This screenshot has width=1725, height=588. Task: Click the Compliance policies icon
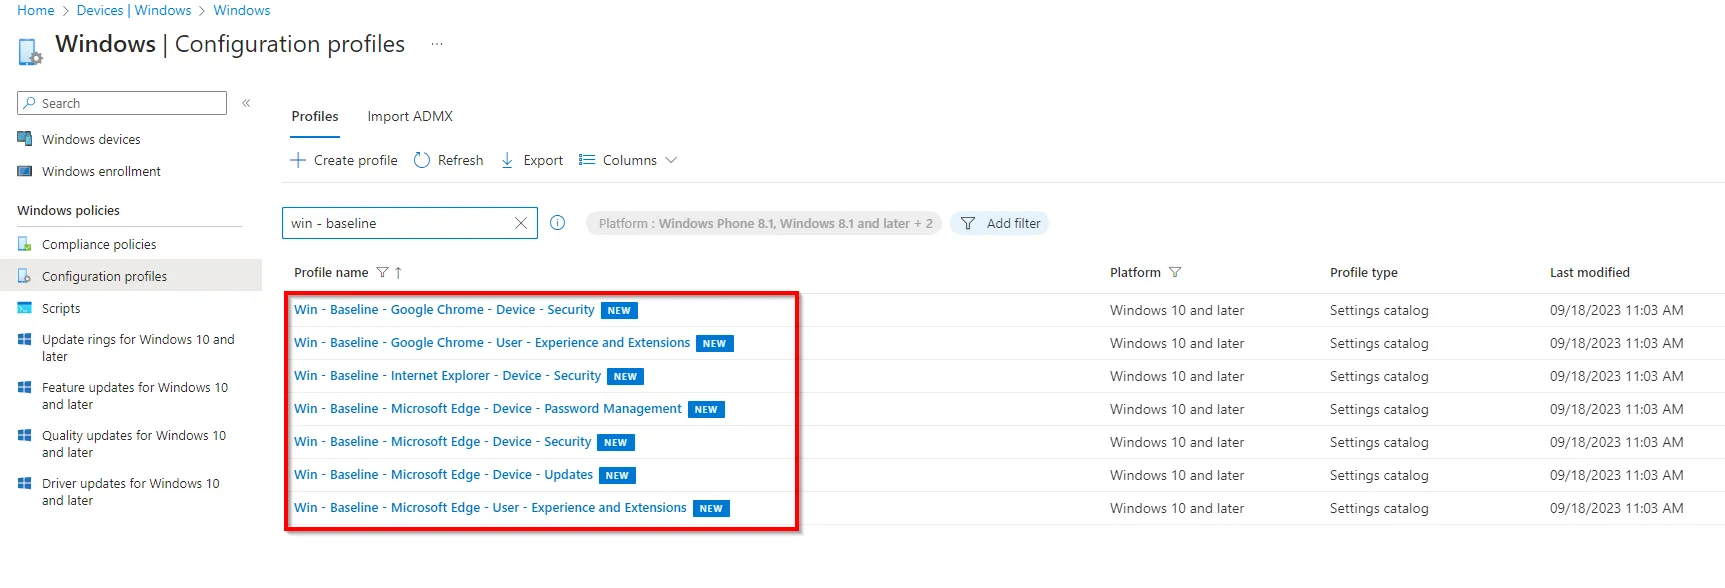tap(25, 244)
